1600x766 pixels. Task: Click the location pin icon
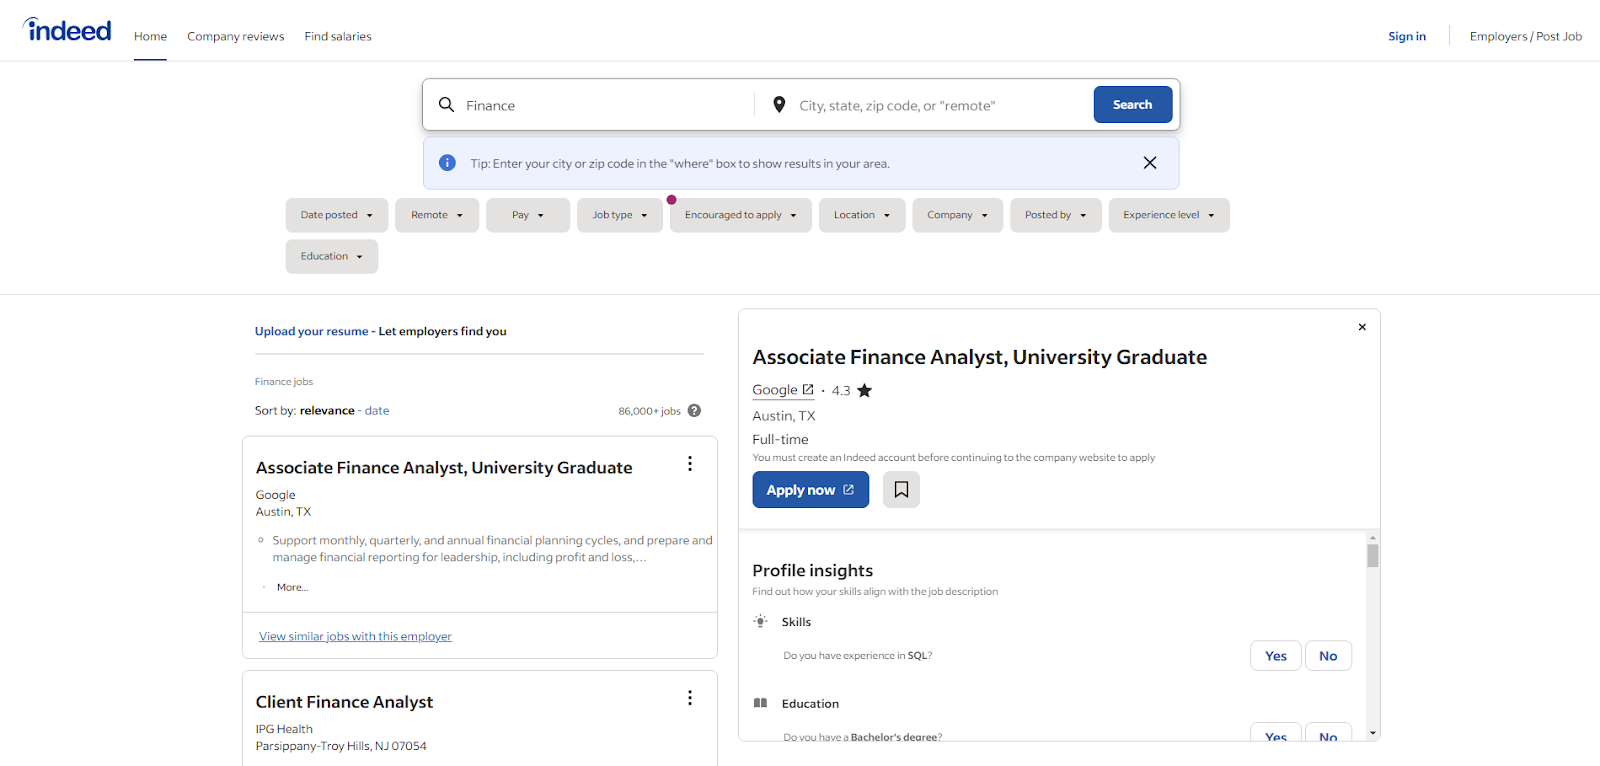(779, 105)
